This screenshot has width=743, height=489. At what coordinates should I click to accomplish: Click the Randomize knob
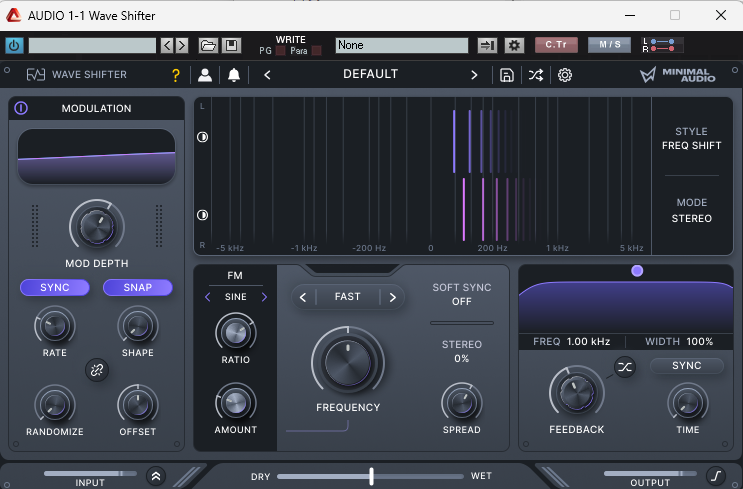[x=54, y=404]
